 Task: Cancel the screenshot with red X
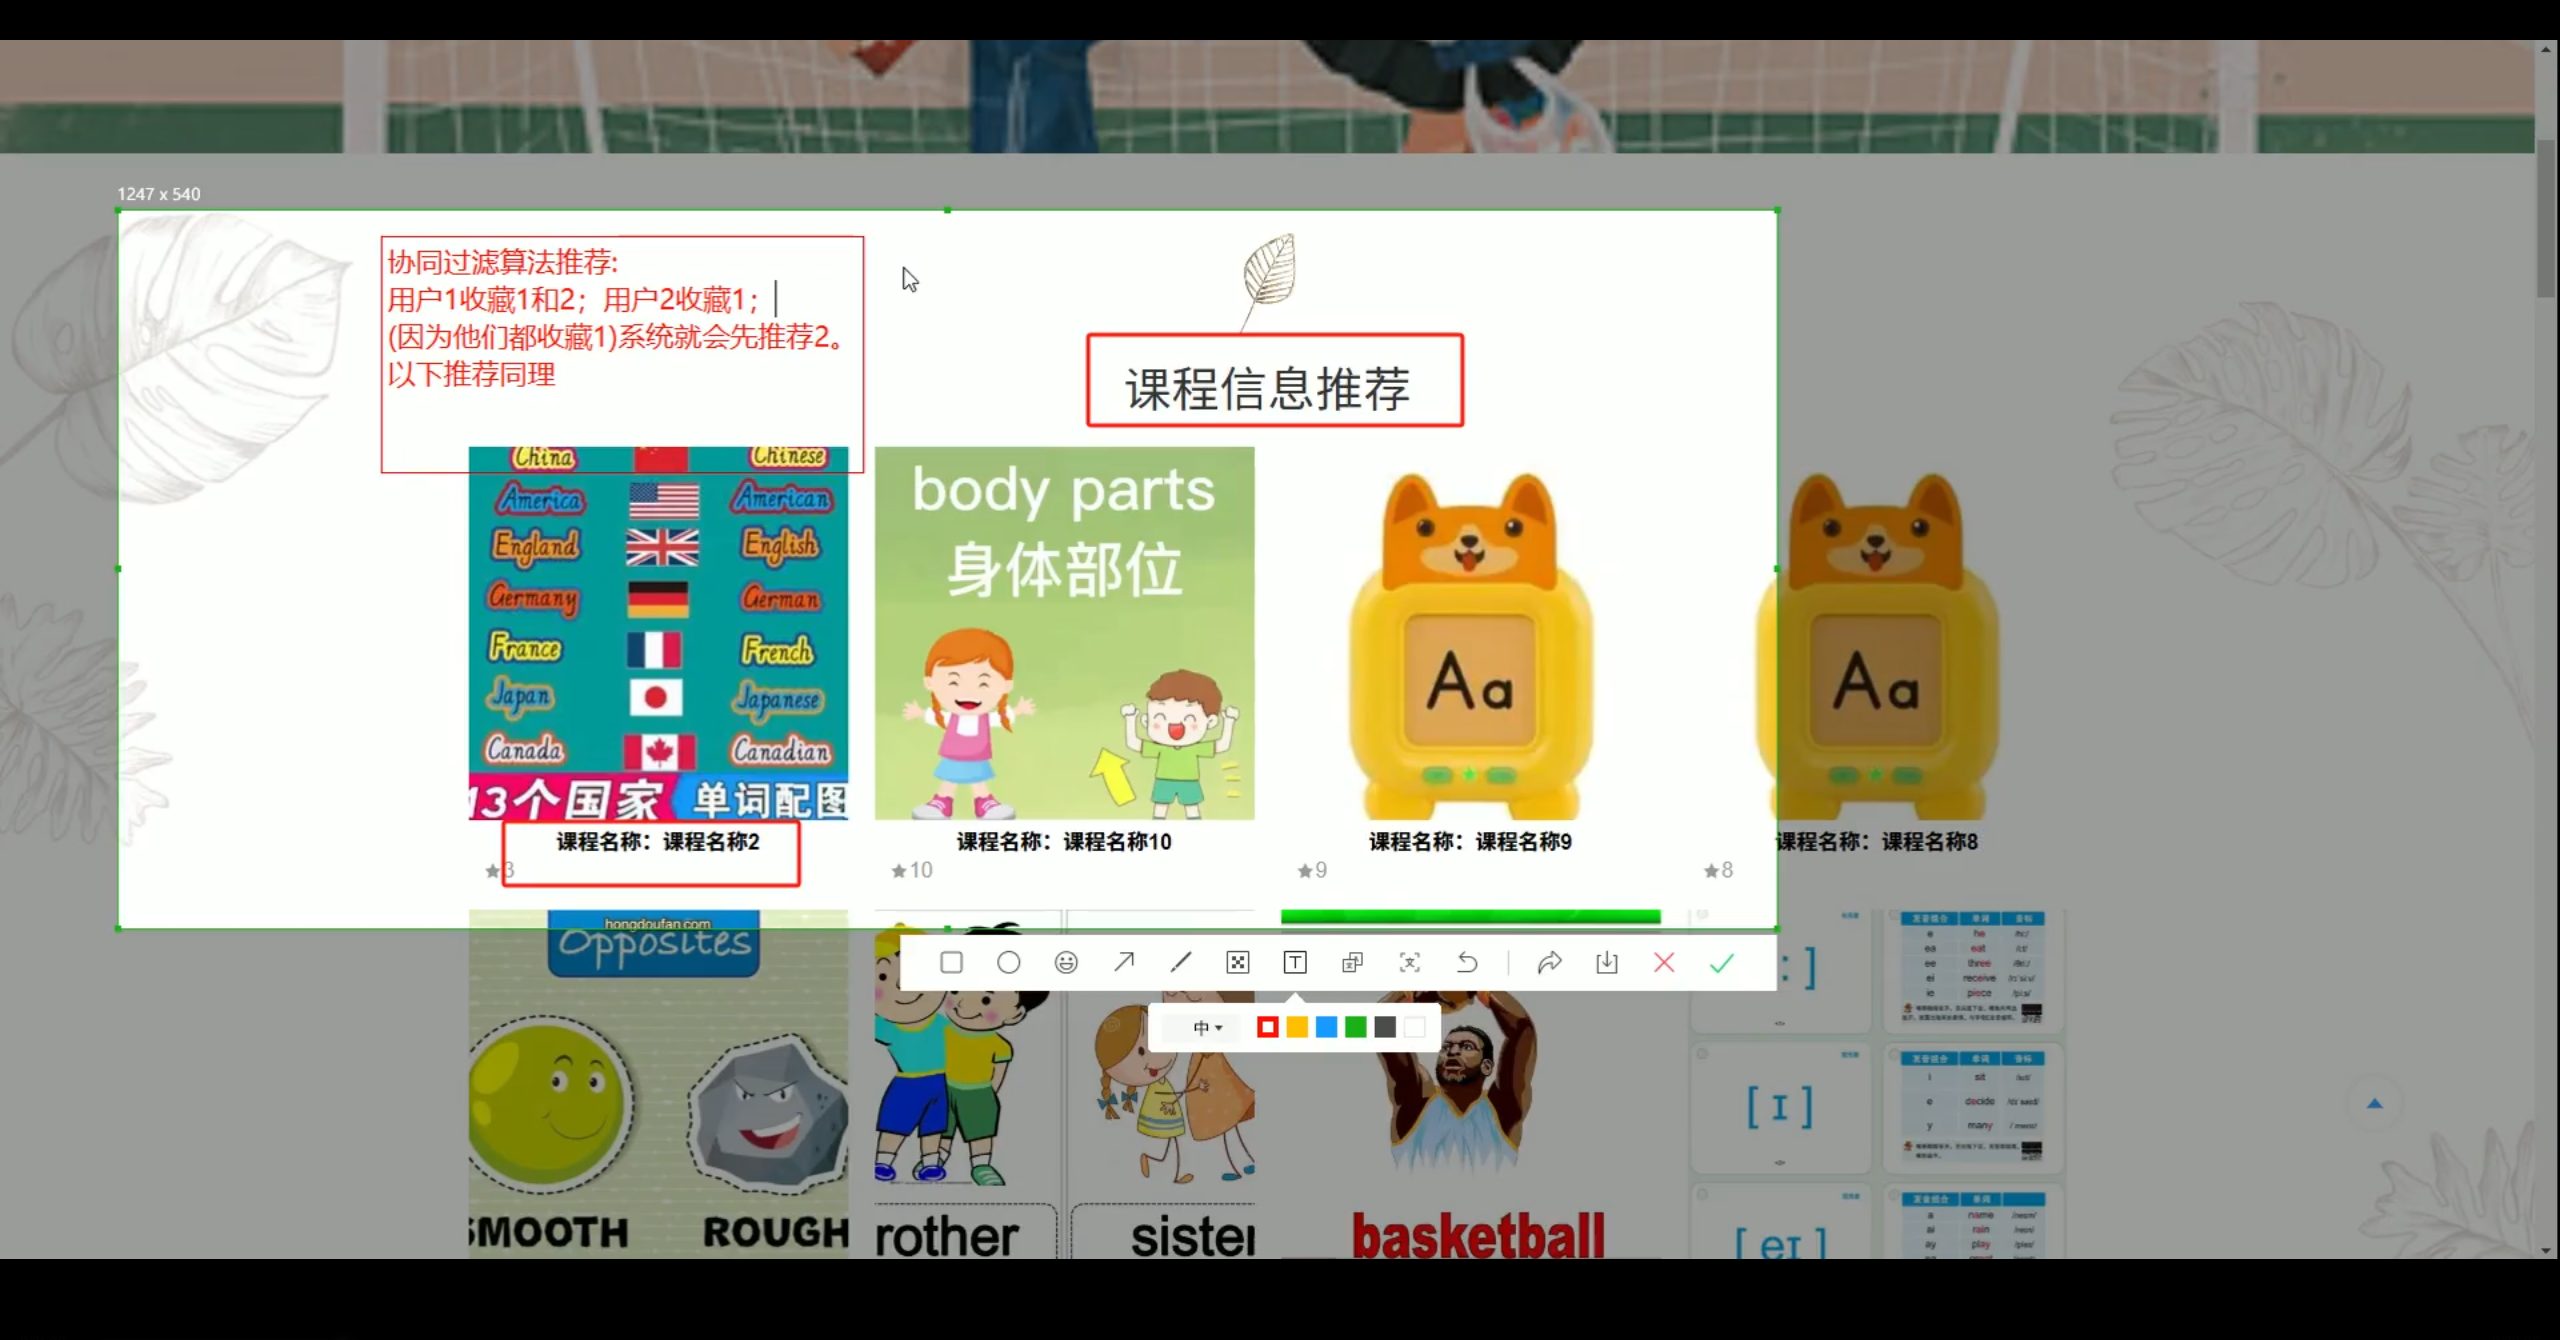point(1664,963)
